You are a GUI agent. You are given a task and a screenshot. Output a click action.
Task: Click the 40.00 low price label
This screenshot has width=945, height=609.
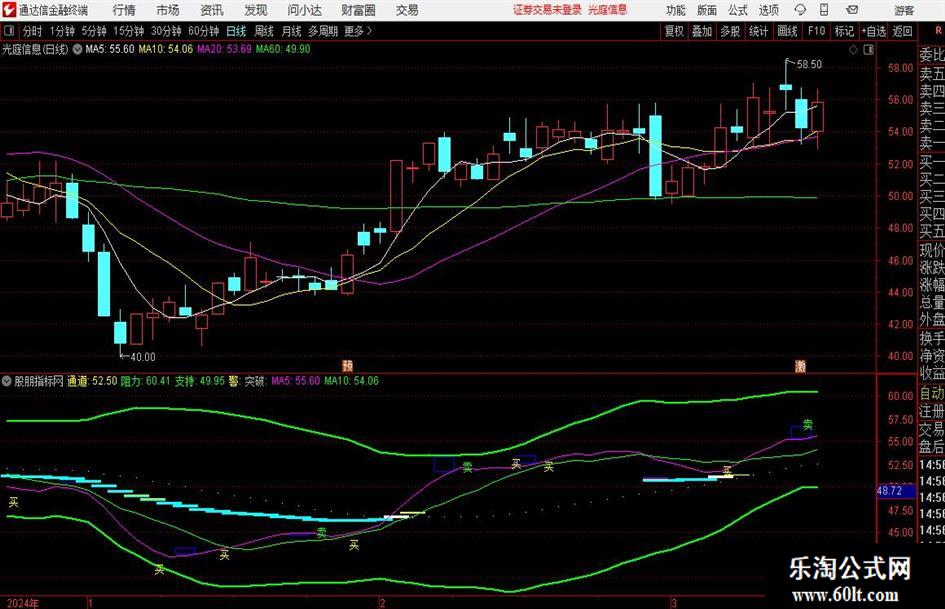pos(143,357)
